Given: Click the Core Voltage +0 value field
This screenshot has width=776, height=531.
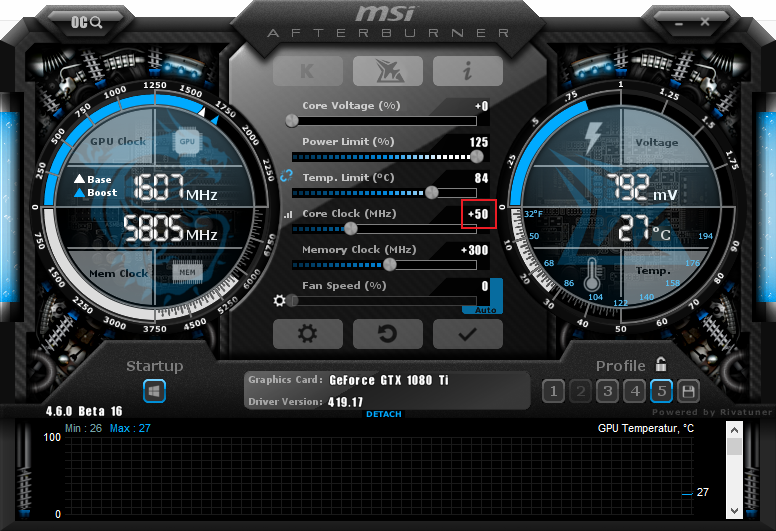Looking at the screenshot, I should point(482,106).
